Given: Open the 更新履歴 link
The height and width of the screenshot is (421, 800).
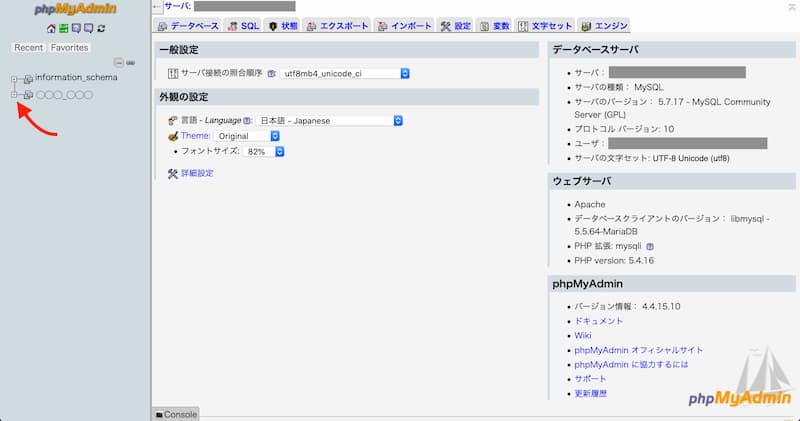Looking at the screenshot, I should (x=591, y=394).
